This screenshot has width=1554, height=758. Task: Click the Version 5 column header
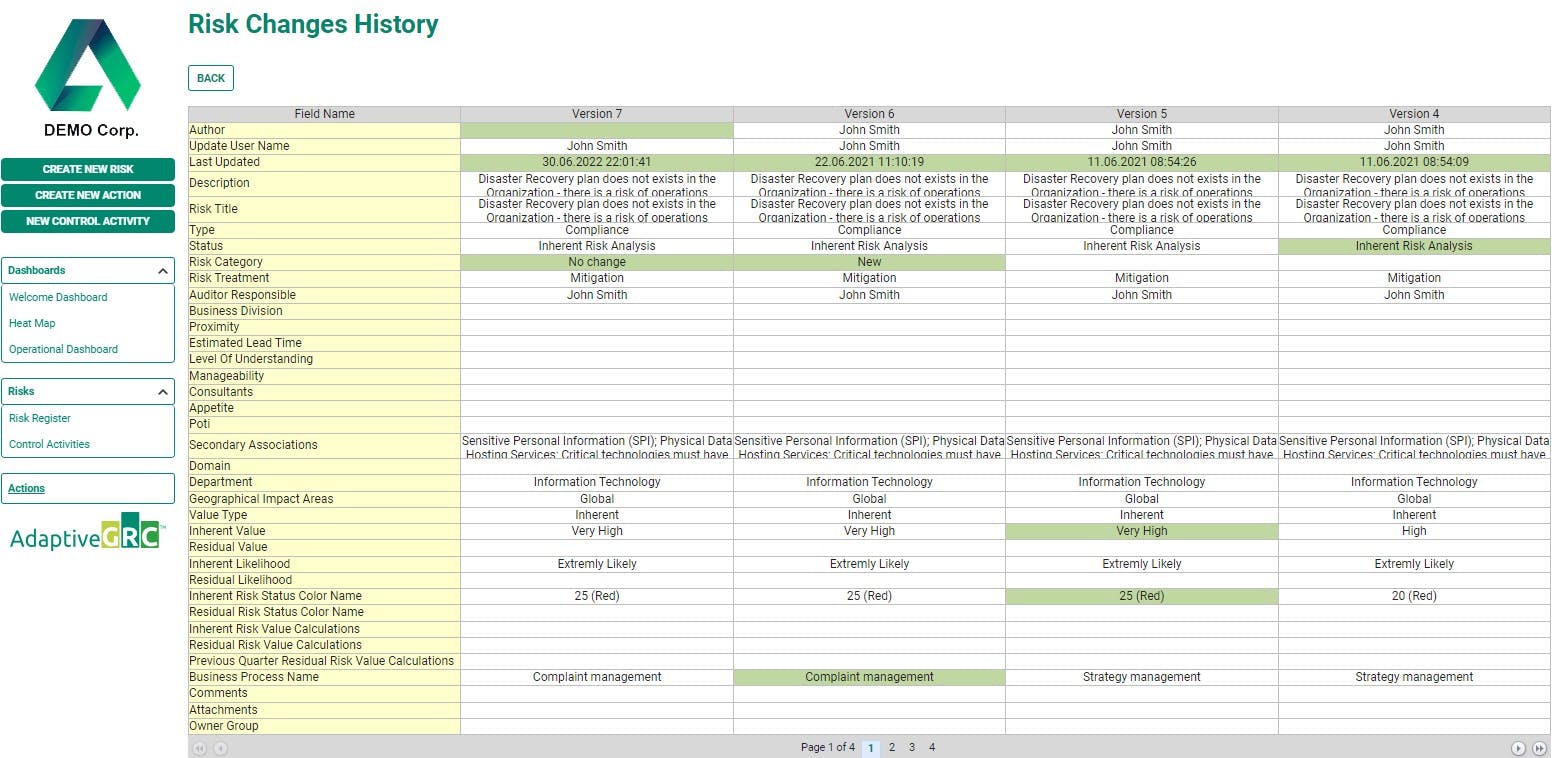(x=1142, y=114)
